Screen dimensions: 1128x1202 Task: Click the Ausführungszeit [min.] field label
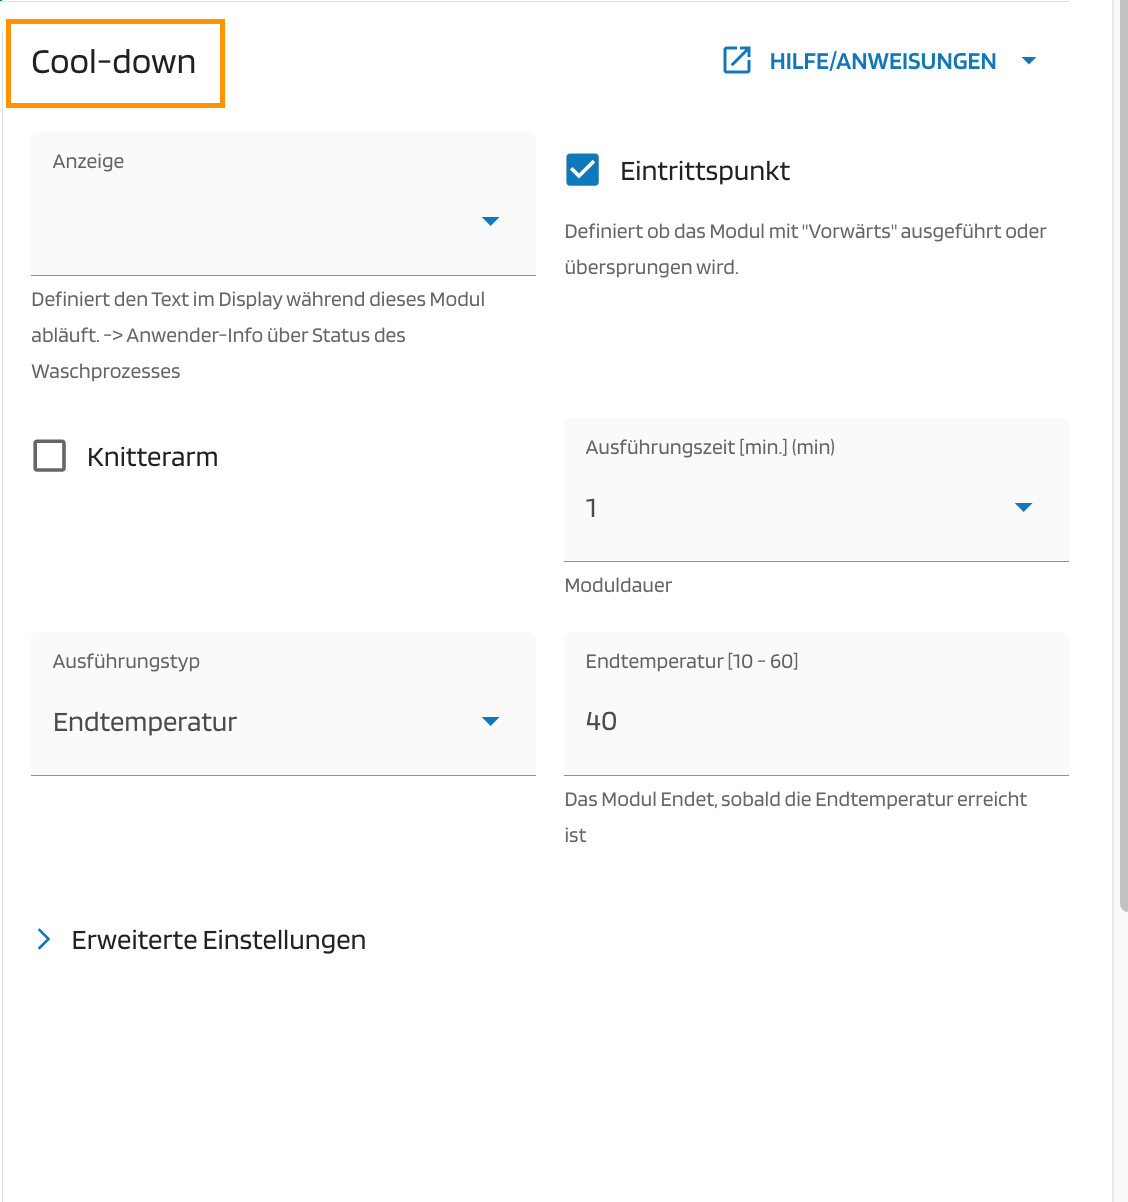[710, 448]
